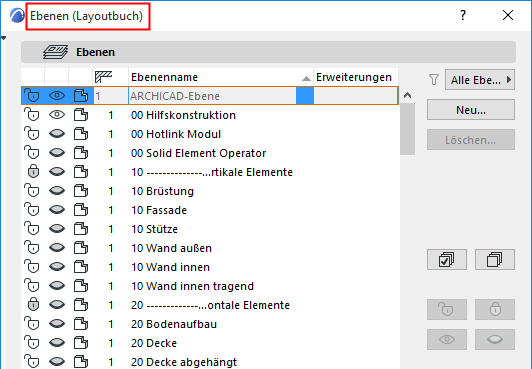This screenshot has height=369, width=532.
Task: Toggle lock icon on 10 Wand außen layer
Action: click(32, 248)
